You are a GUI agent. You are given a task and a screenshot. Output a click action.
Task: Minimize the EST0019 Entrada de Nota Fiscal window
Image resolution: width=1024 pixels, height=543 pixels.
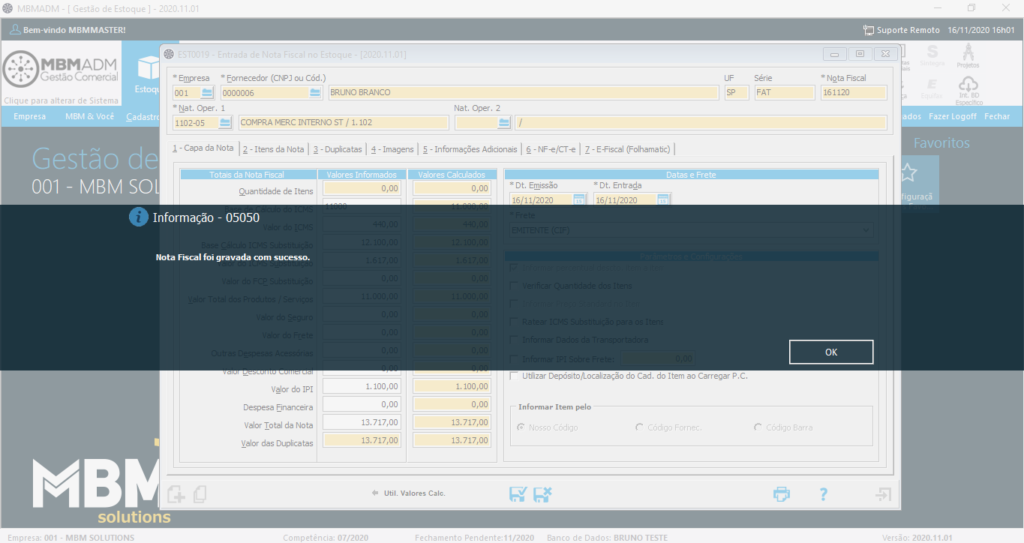834,54
